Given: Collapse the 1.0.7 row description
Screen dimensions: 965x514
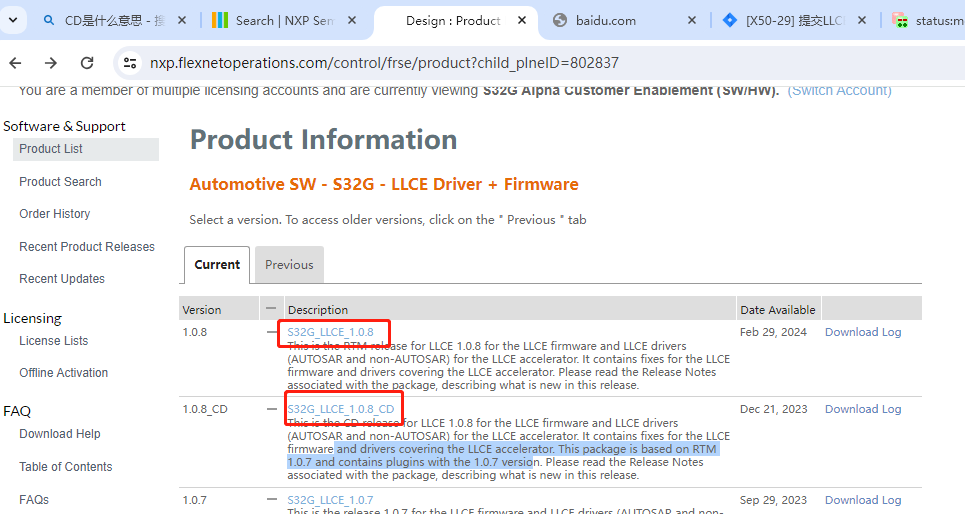Looking at the screenshot, I should (271, 500).
